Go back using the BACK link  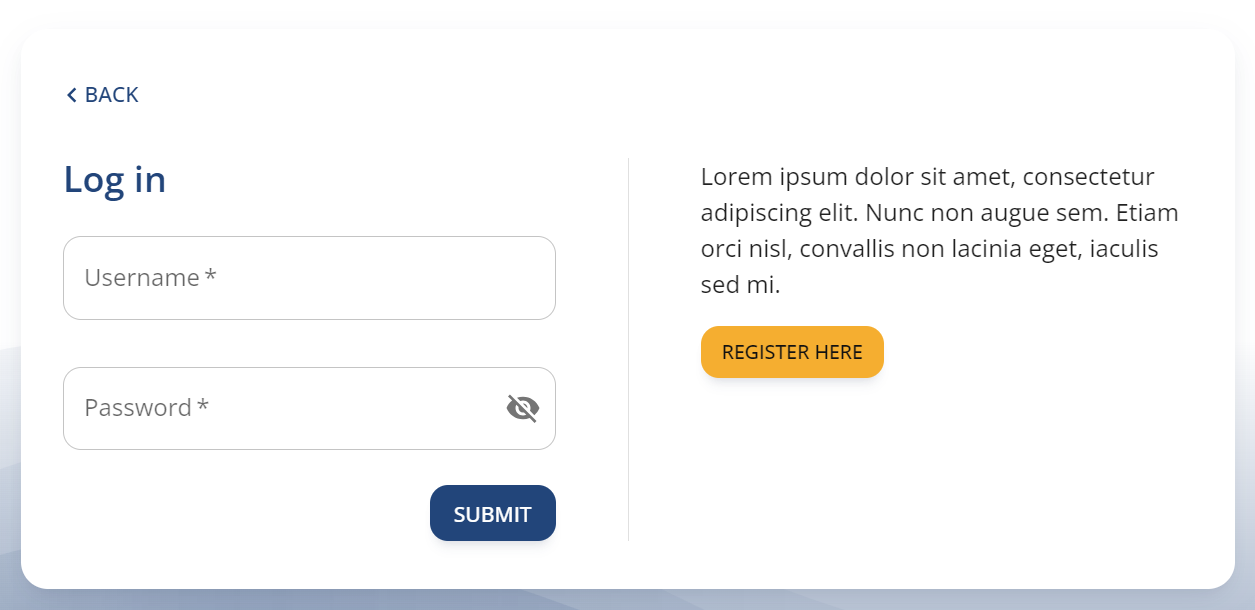(x=111, y=95)
